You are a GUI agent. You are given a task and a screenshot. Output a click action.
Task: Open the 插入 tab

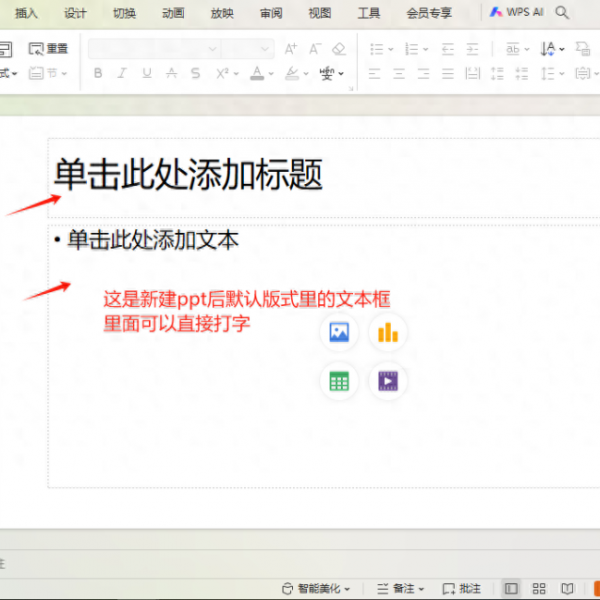27,13
